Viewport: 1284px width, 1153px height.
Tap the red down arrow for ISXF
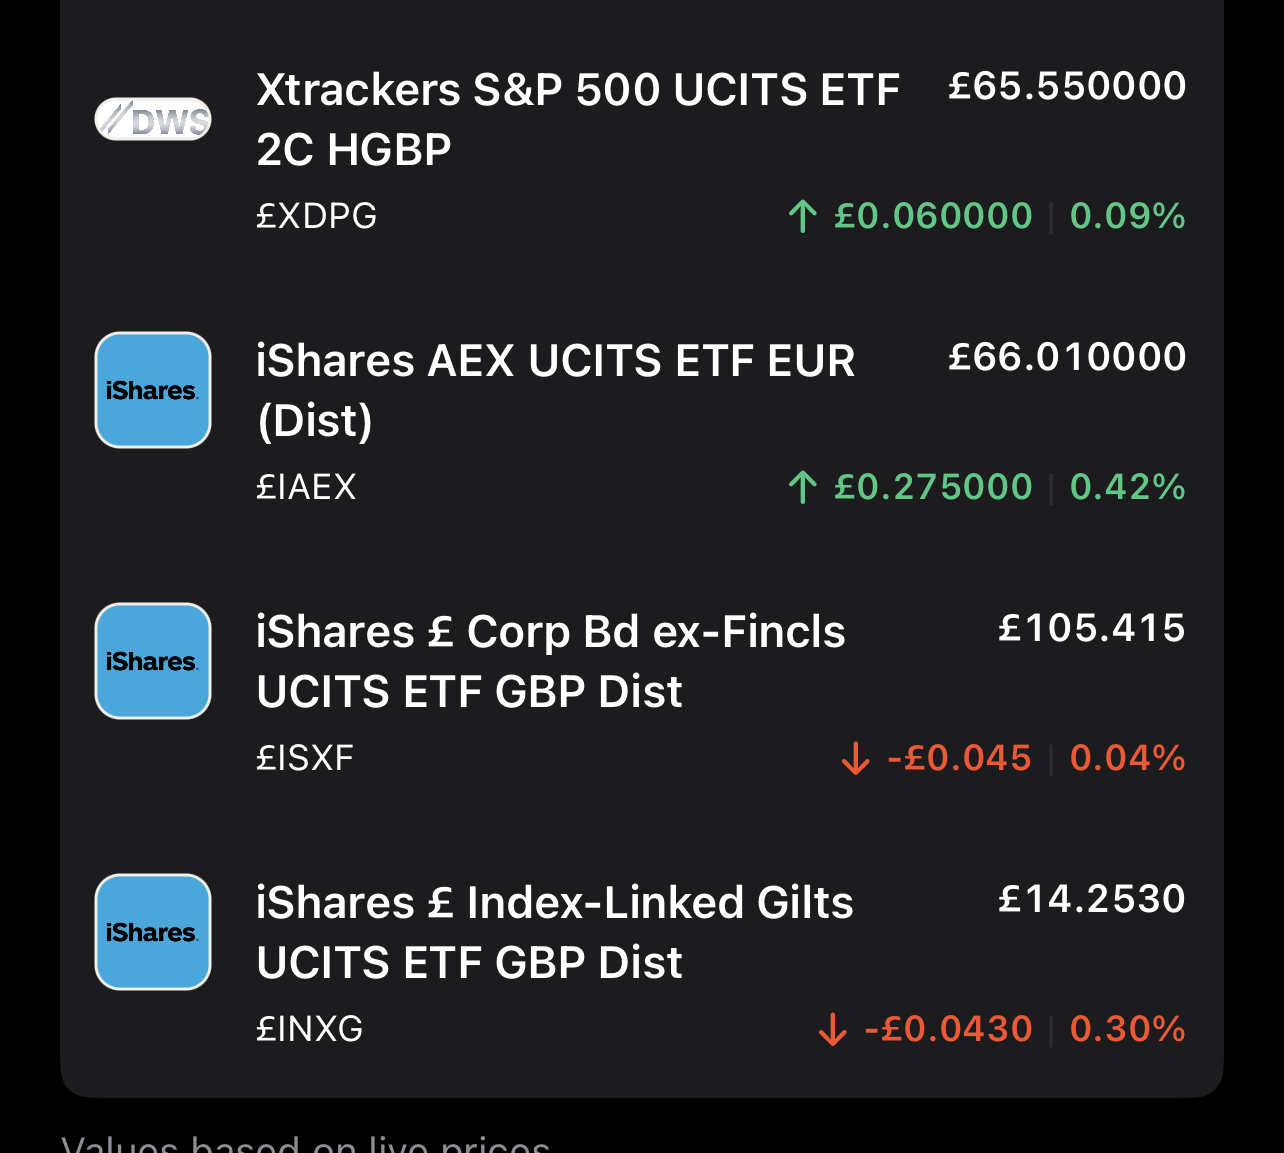tap(855, 758)
